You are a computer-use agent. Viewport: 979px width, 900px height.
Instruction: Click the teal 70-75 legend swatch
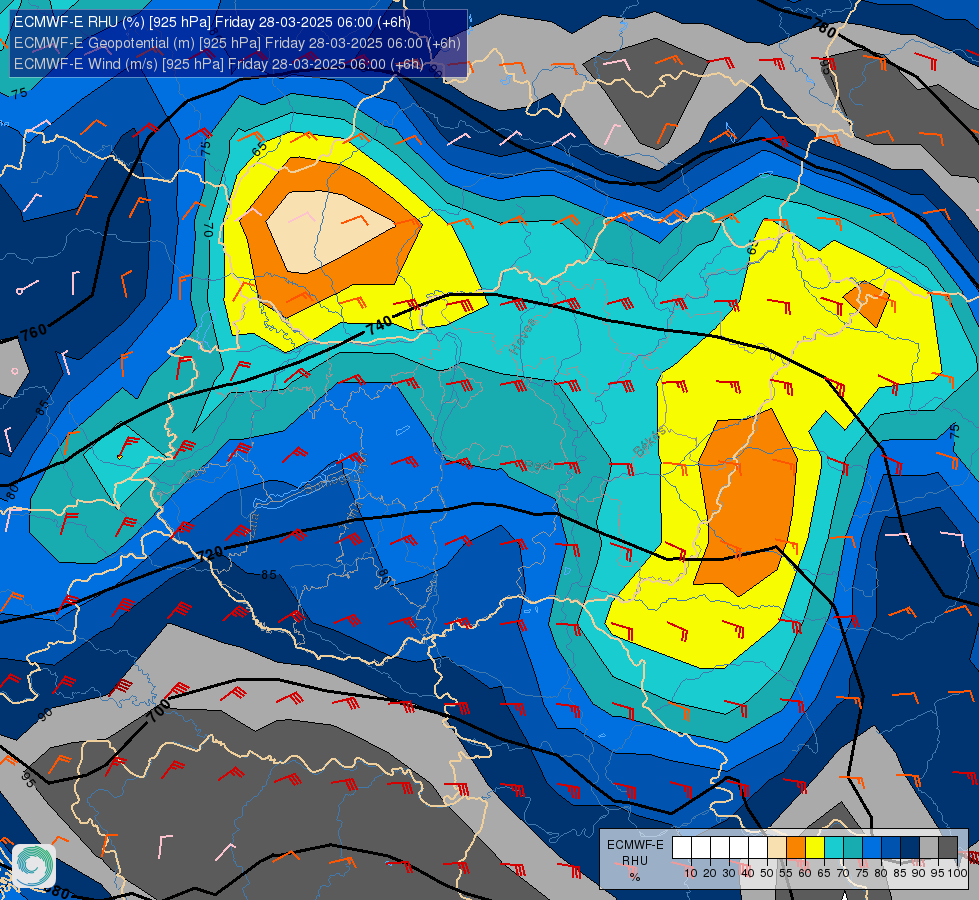click(x=853, y=848)
